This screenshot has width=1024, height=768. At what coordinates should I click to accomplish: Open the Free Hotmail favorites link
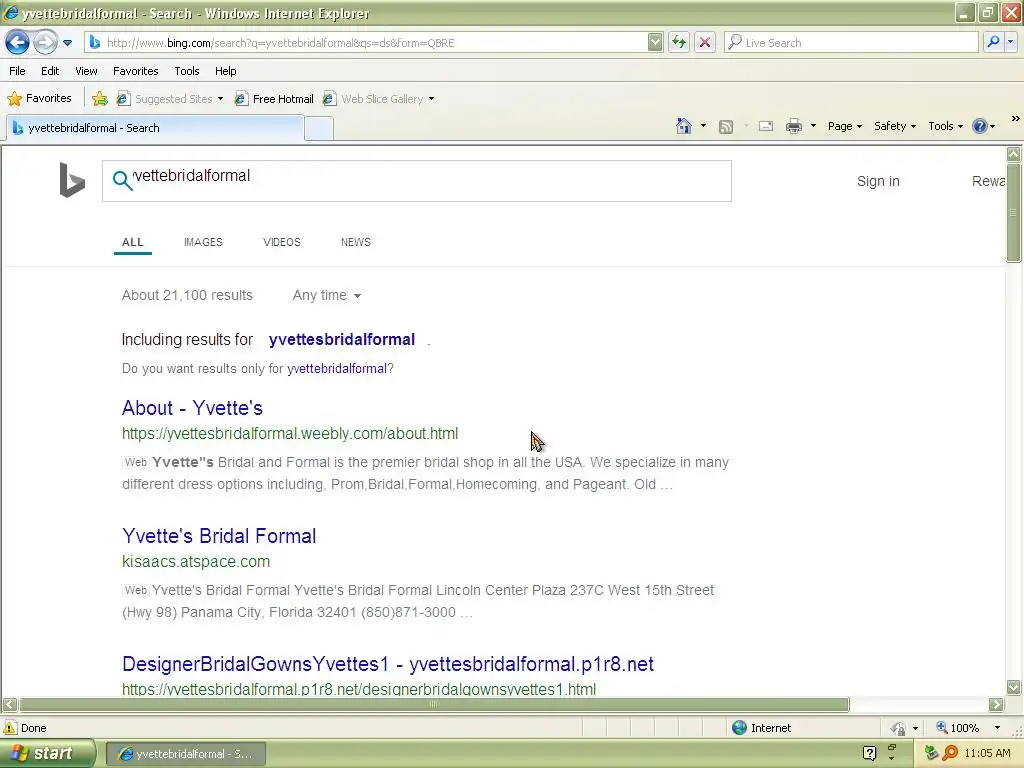coord(274,99)
